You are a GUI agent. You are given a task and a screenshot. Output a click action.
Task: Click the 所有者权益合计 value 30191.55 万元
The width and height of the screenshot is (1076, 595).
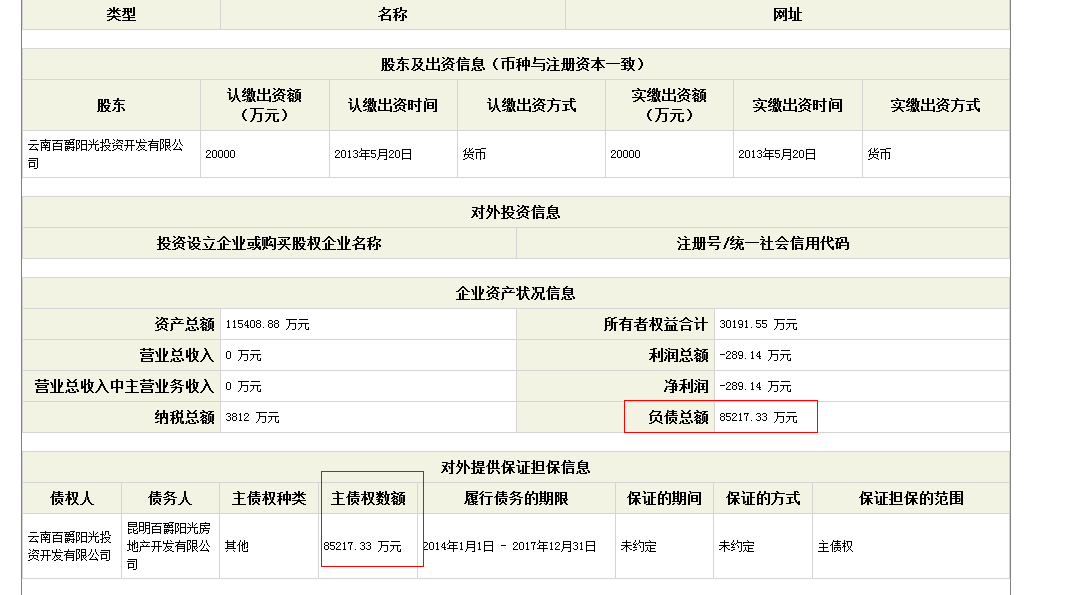pos(758,325)
